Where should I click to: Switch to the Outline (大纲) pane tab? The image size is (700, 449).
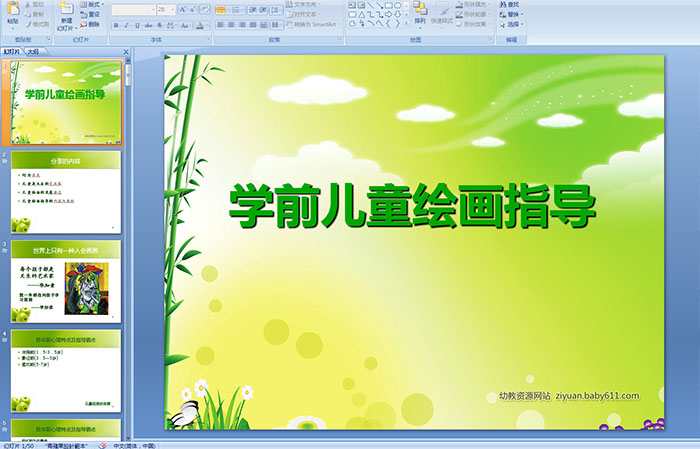pos(34,52)
